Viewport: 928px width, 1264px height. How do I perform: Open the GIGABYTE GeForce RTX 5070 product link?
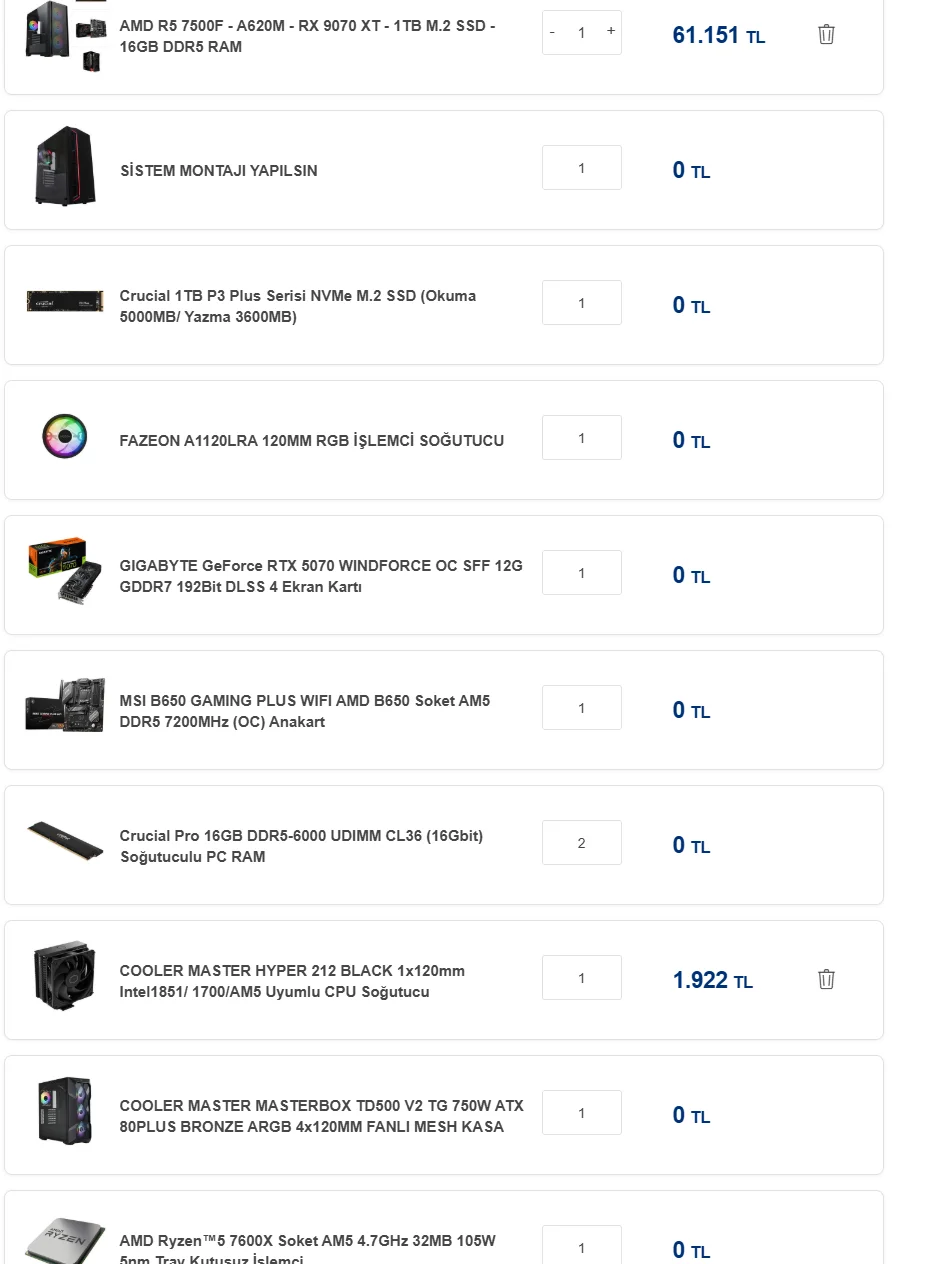pos(320,576)
